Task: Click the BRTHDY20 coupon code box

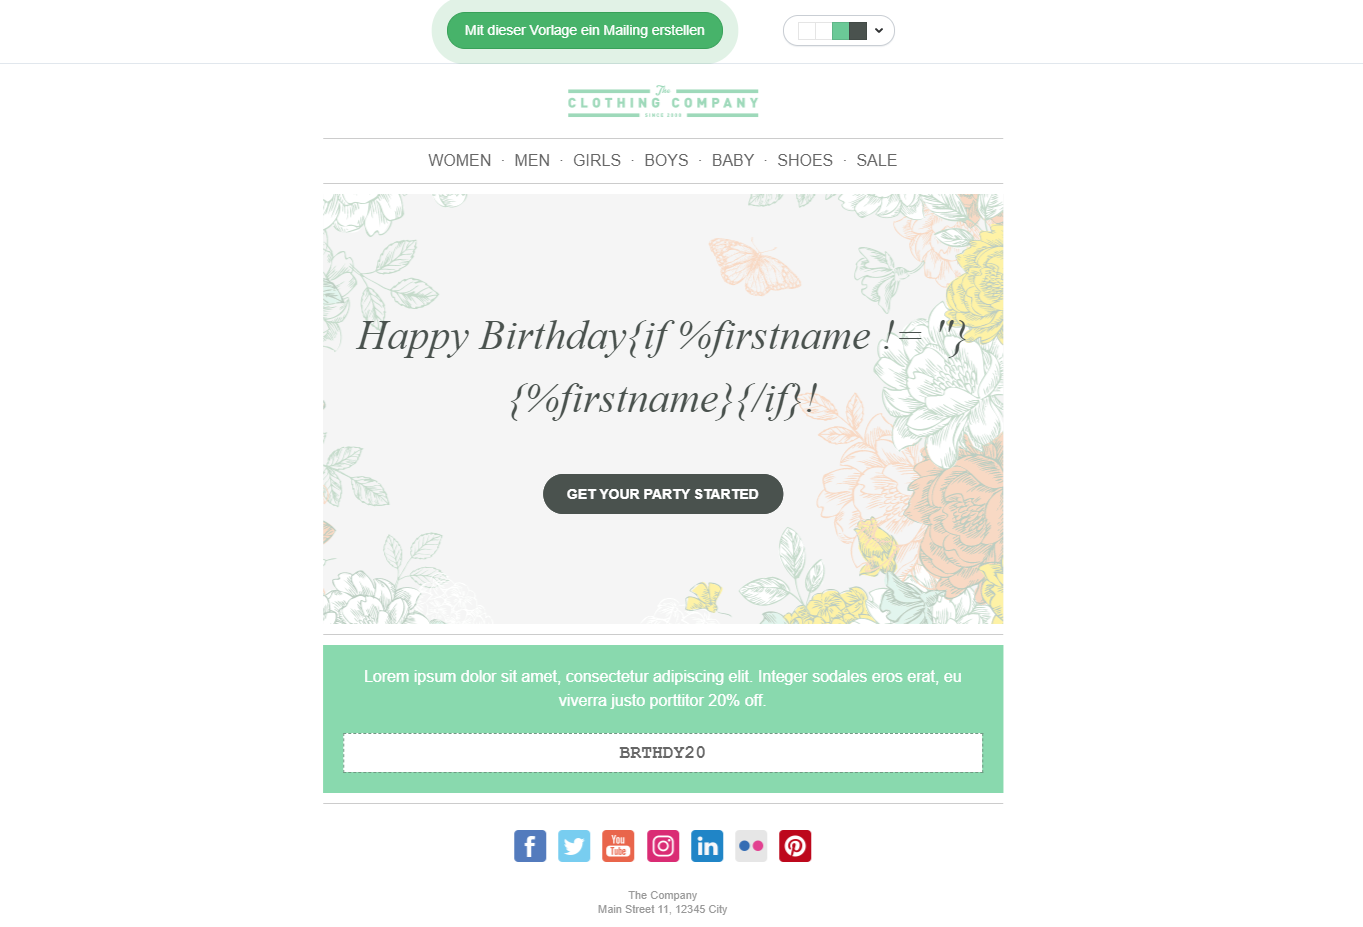Action: pos(663,753)
